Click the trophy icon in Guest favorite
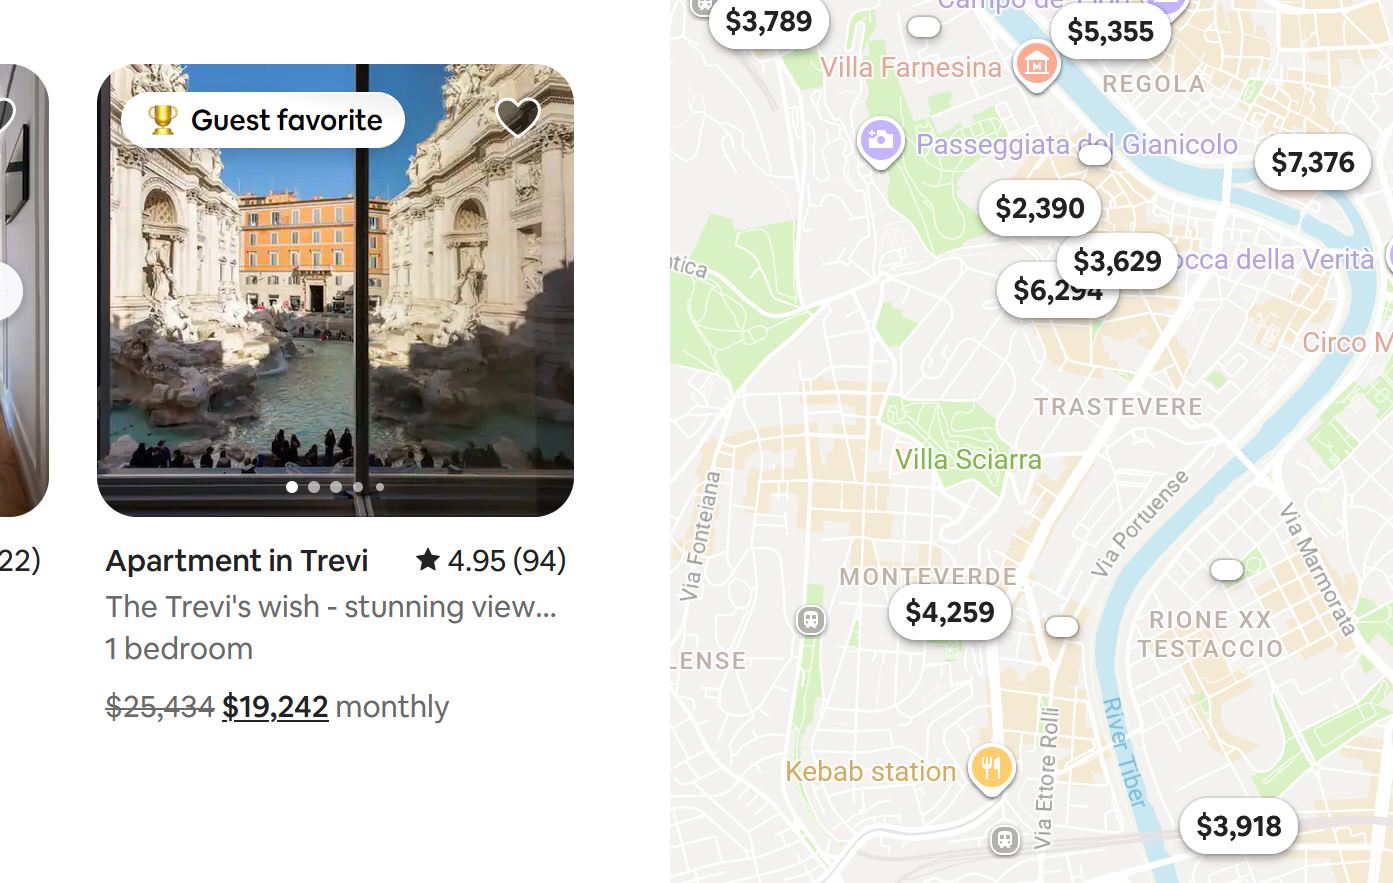The width and height of the screenshot is (1393, 883). click(162, 120)
